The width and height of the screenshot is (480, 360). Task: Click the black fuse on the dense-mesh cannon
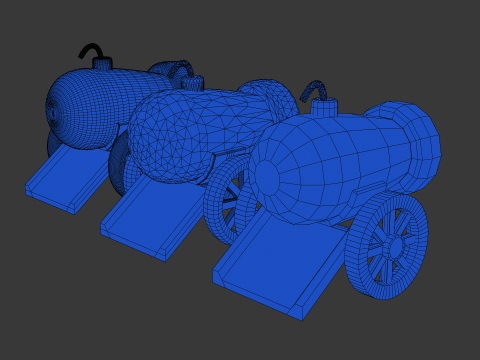(x=90, y=52)
